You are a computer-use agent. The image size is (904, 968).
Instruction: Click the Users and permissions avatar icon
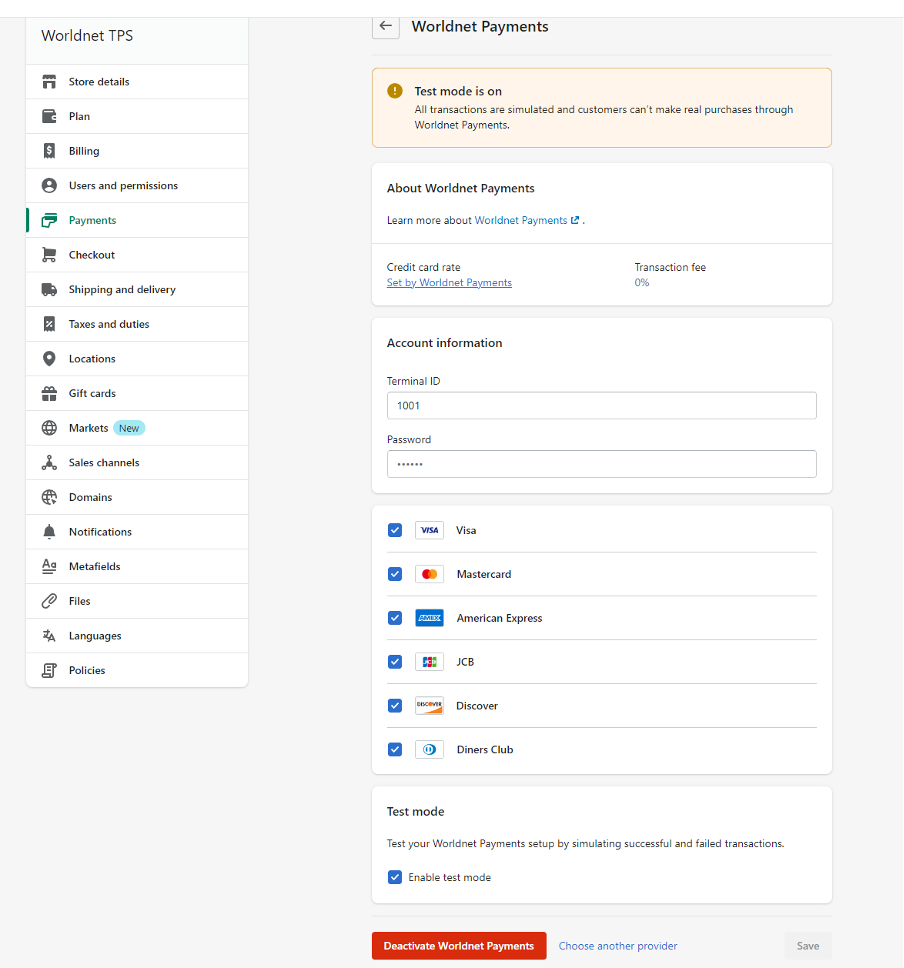(x=49, y=185)
